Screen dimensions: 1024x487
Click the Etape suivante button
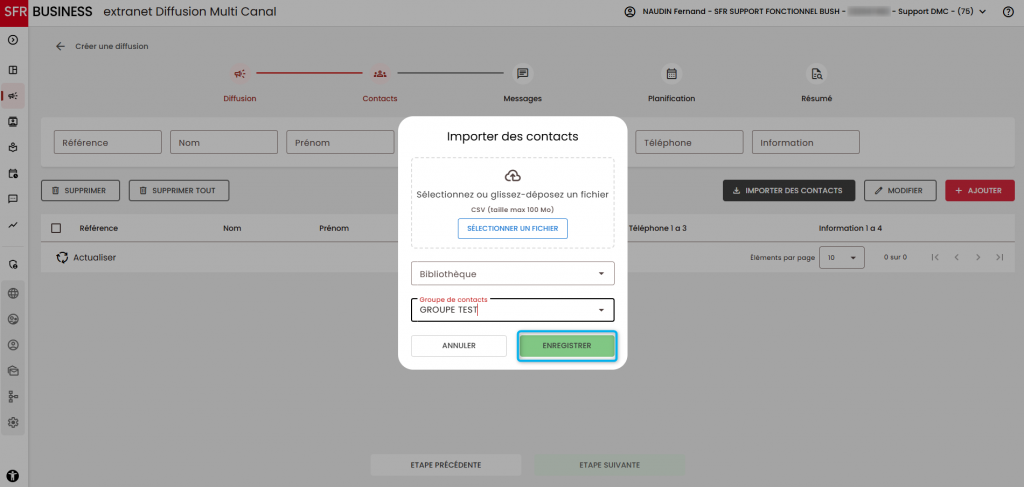pos(609,465)
